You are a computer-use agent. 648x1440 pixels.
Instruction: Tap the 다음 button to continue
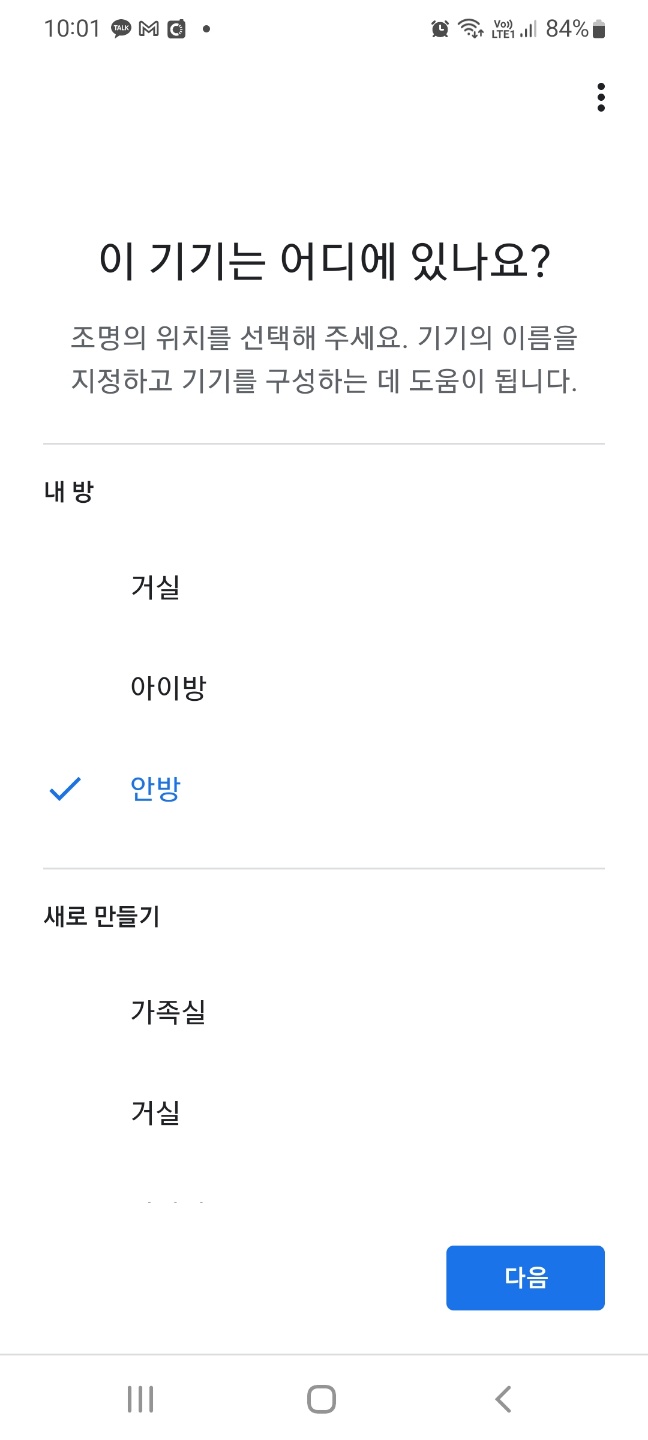(x=525, y=1277)
